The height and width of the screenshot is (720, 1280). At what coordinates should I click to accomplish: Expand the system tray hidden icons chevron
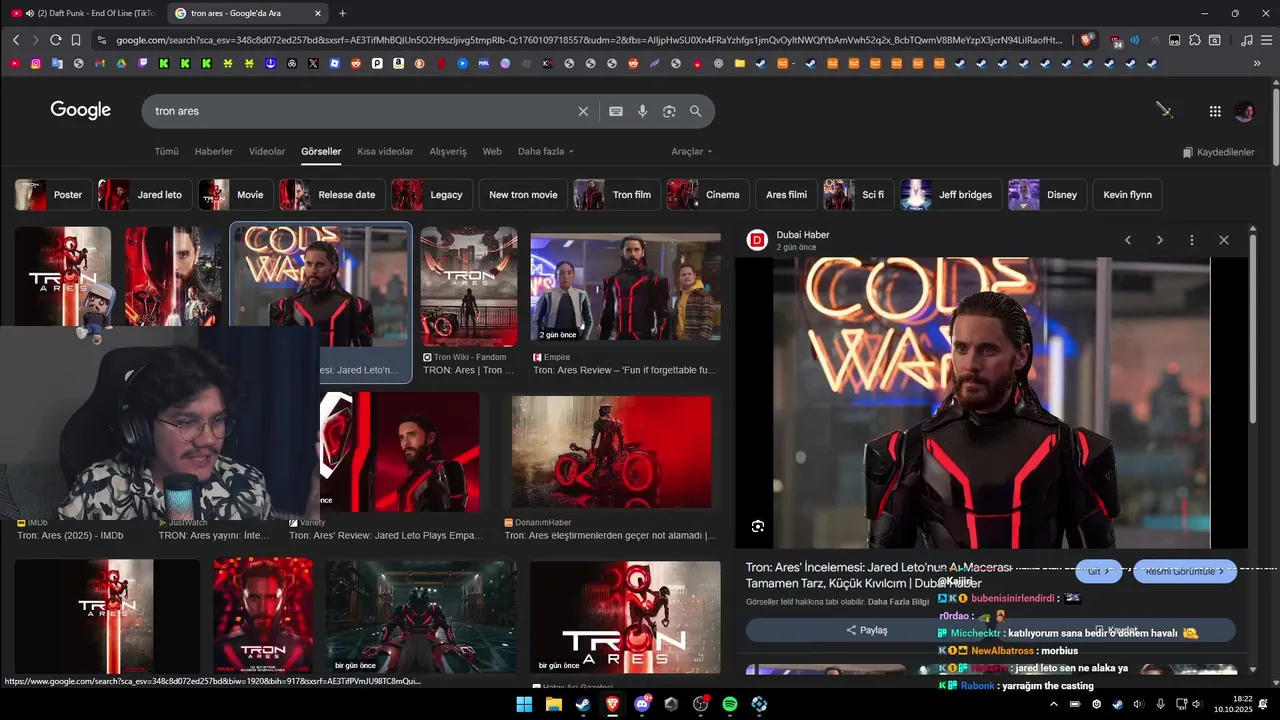[x=1053, y=704]
